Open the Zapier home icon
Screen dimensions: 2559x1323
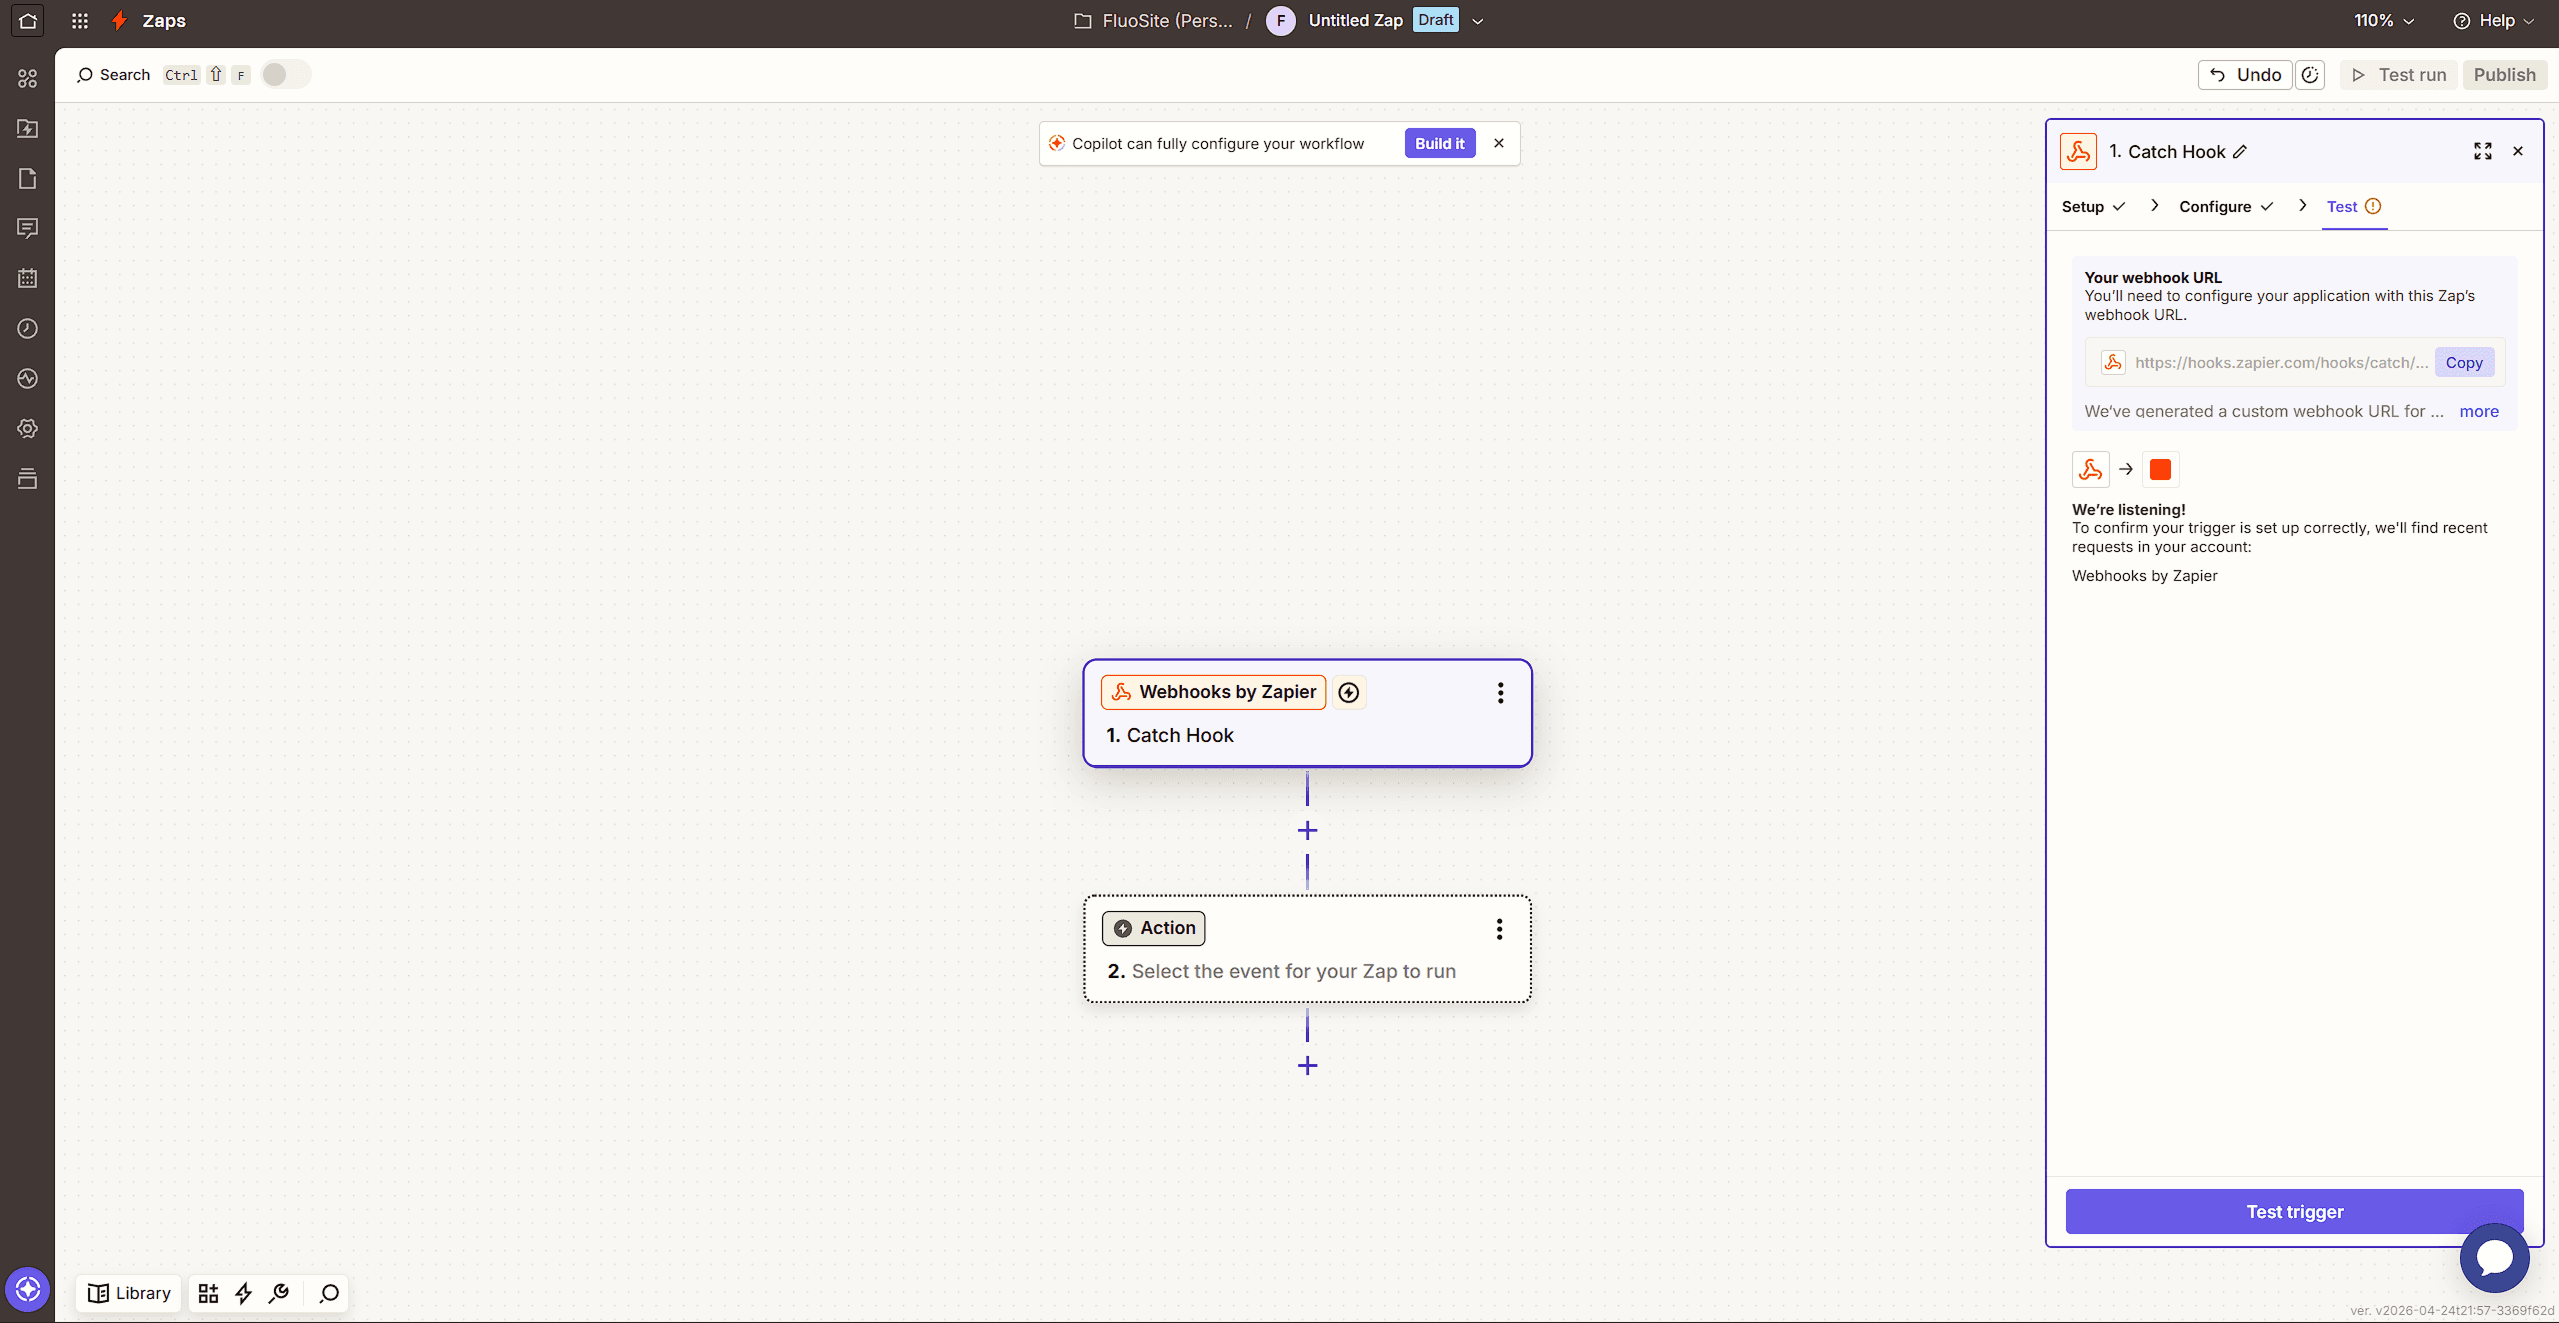[27, 20]
